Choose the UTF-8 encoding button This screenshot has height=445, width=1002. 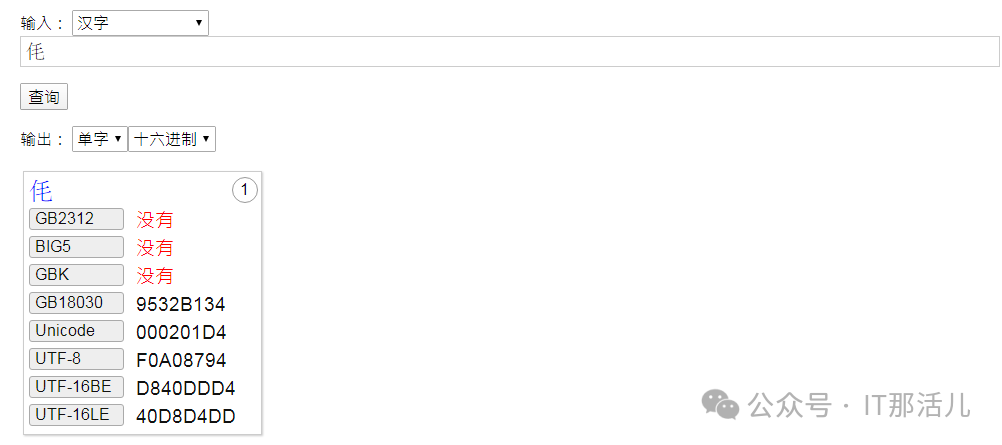76,358
